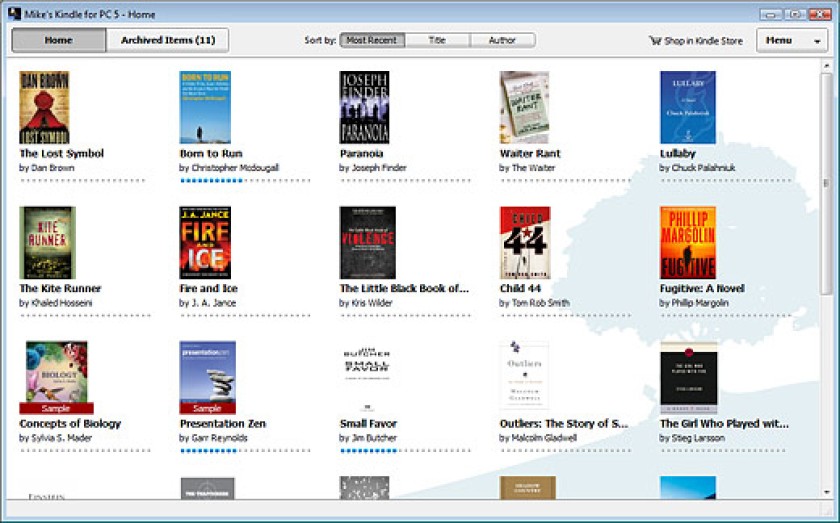
Task: Open The Lost Symbol book cover
Action: tap(44, 107)
